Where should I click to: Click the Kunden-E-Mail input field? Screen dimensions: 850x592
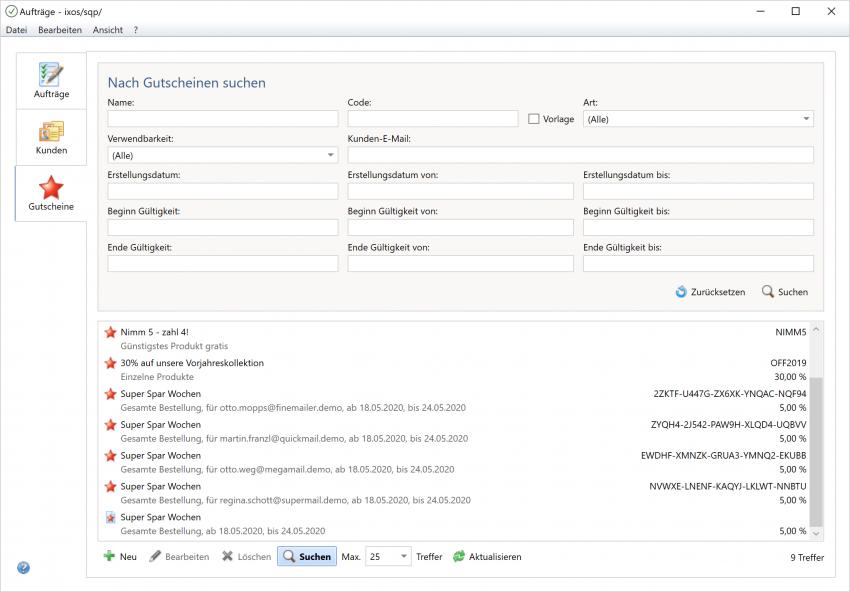[x=580, y=155]
